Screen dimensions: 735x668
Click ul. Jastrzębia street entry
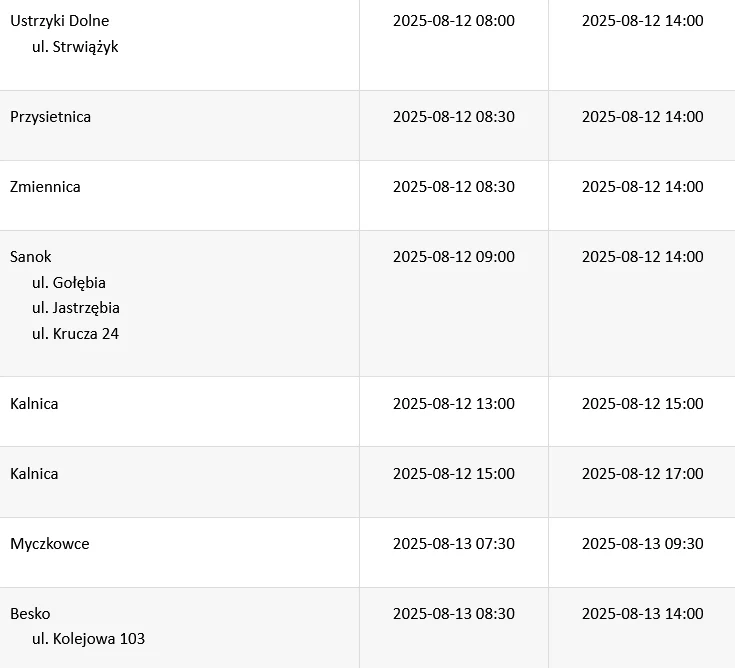click(x=76, y=308)
